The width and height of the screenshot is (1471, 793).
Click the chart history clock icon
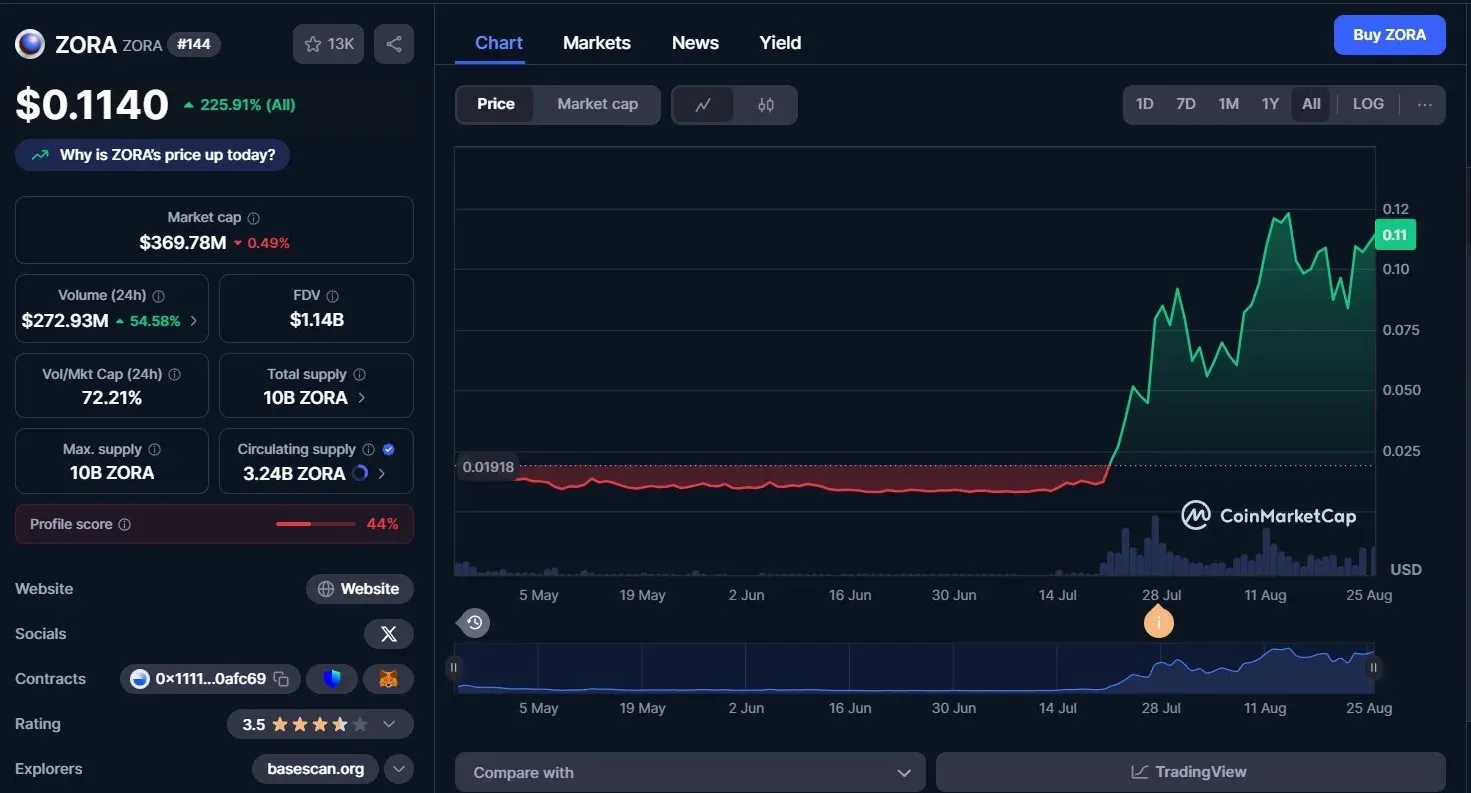point(474,623)
